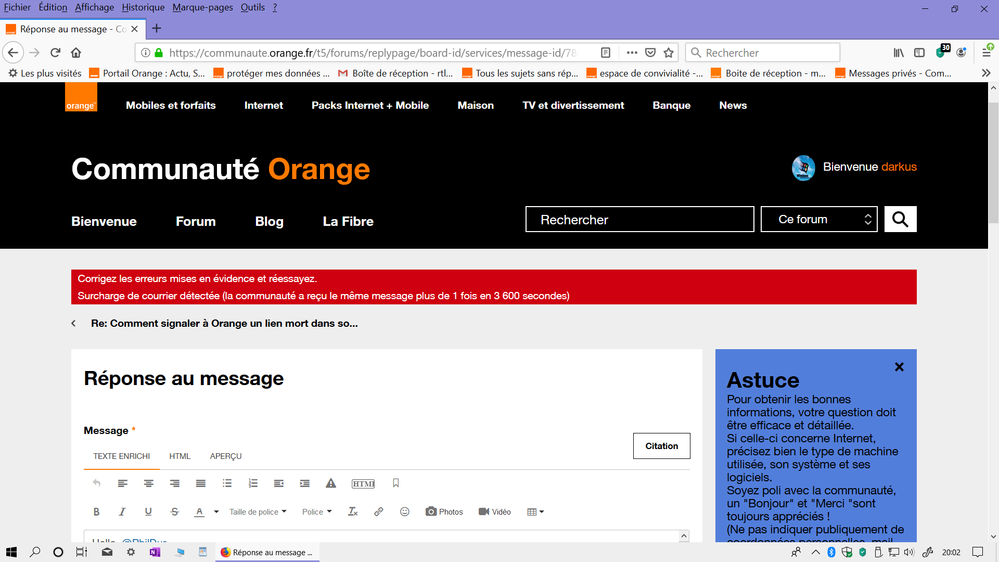Toggle reader view icon in address bar
The height and width of the screenshot is (562, 999).
point(605,53)
